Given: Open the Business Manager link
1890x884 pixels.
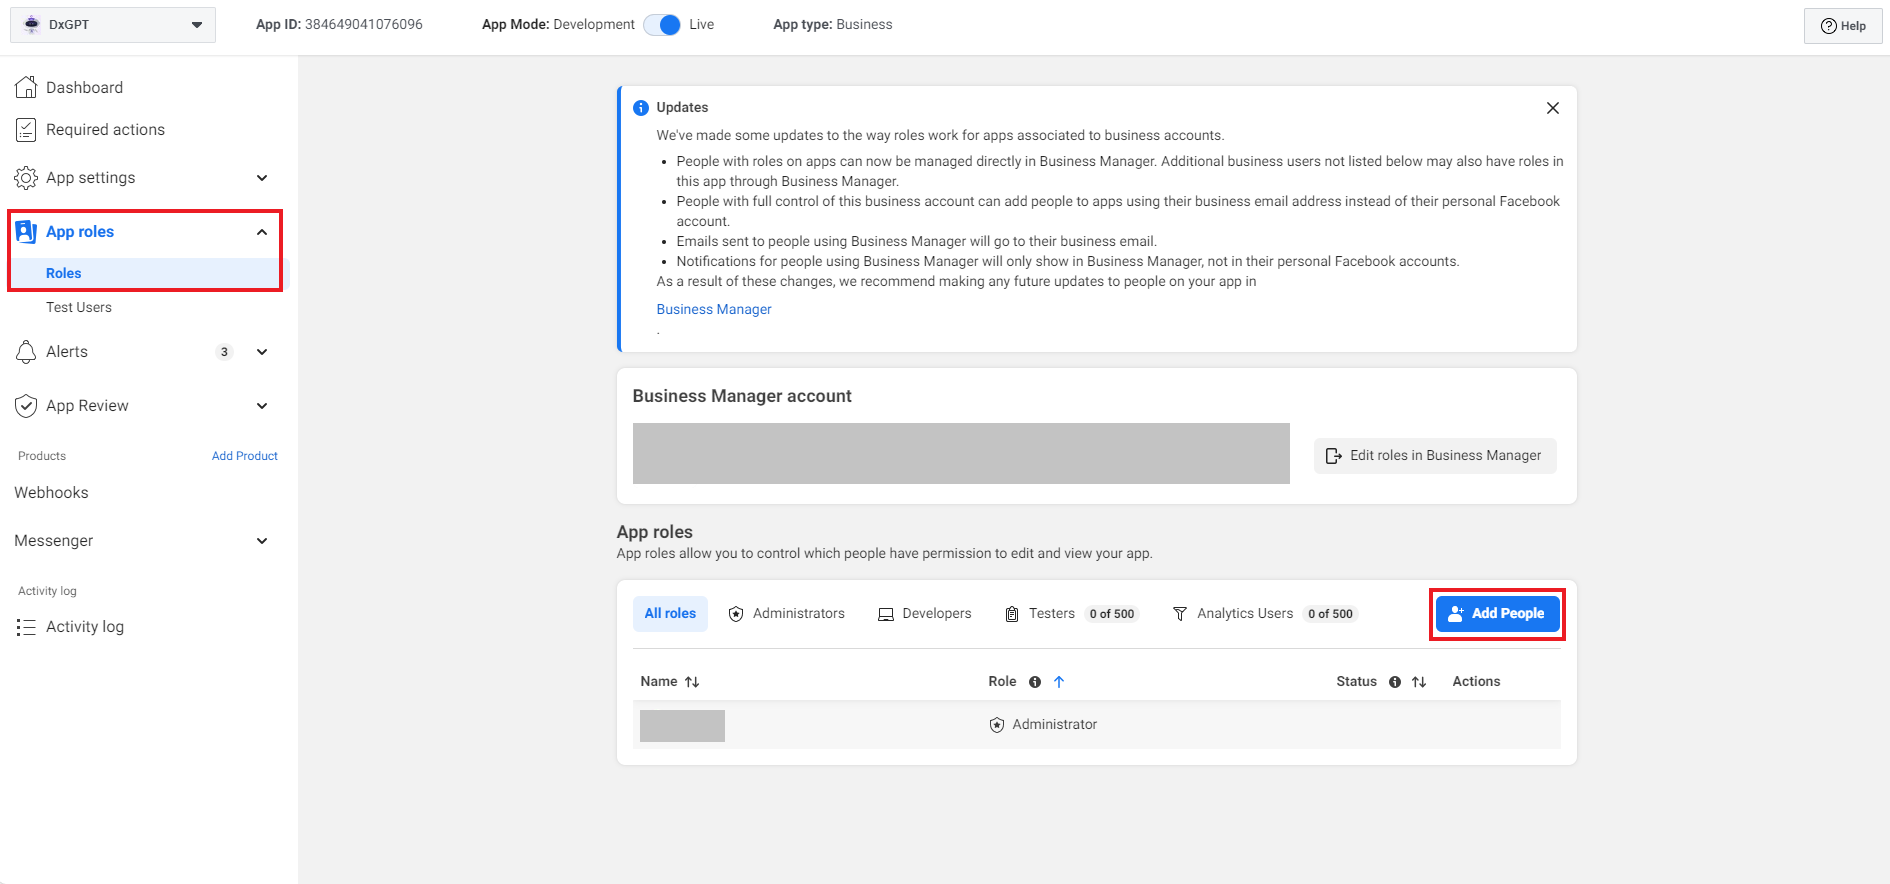Looking at the screenshot, I should [714, 310].
